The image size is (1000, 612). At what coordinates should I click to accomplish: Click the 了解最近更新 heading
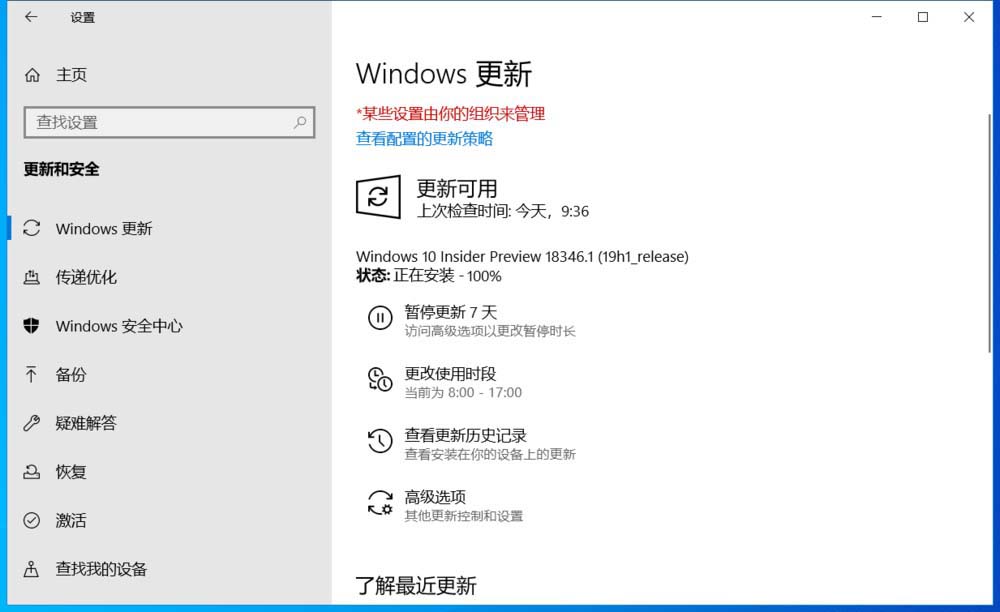(416, 585)
